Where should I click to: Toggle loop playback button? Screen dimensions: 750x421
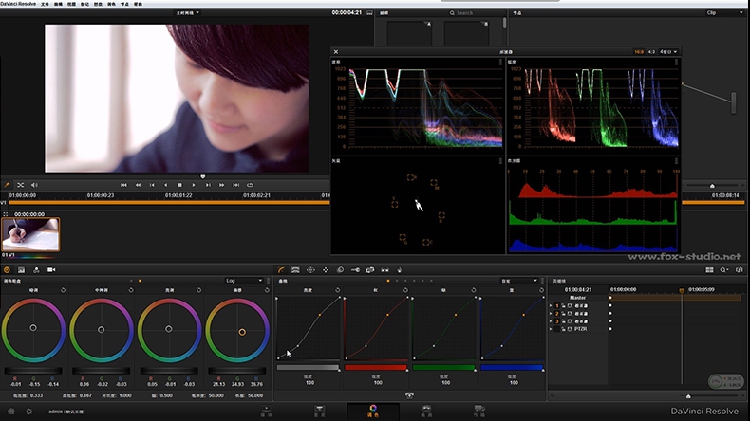click(x=248, y=185)
